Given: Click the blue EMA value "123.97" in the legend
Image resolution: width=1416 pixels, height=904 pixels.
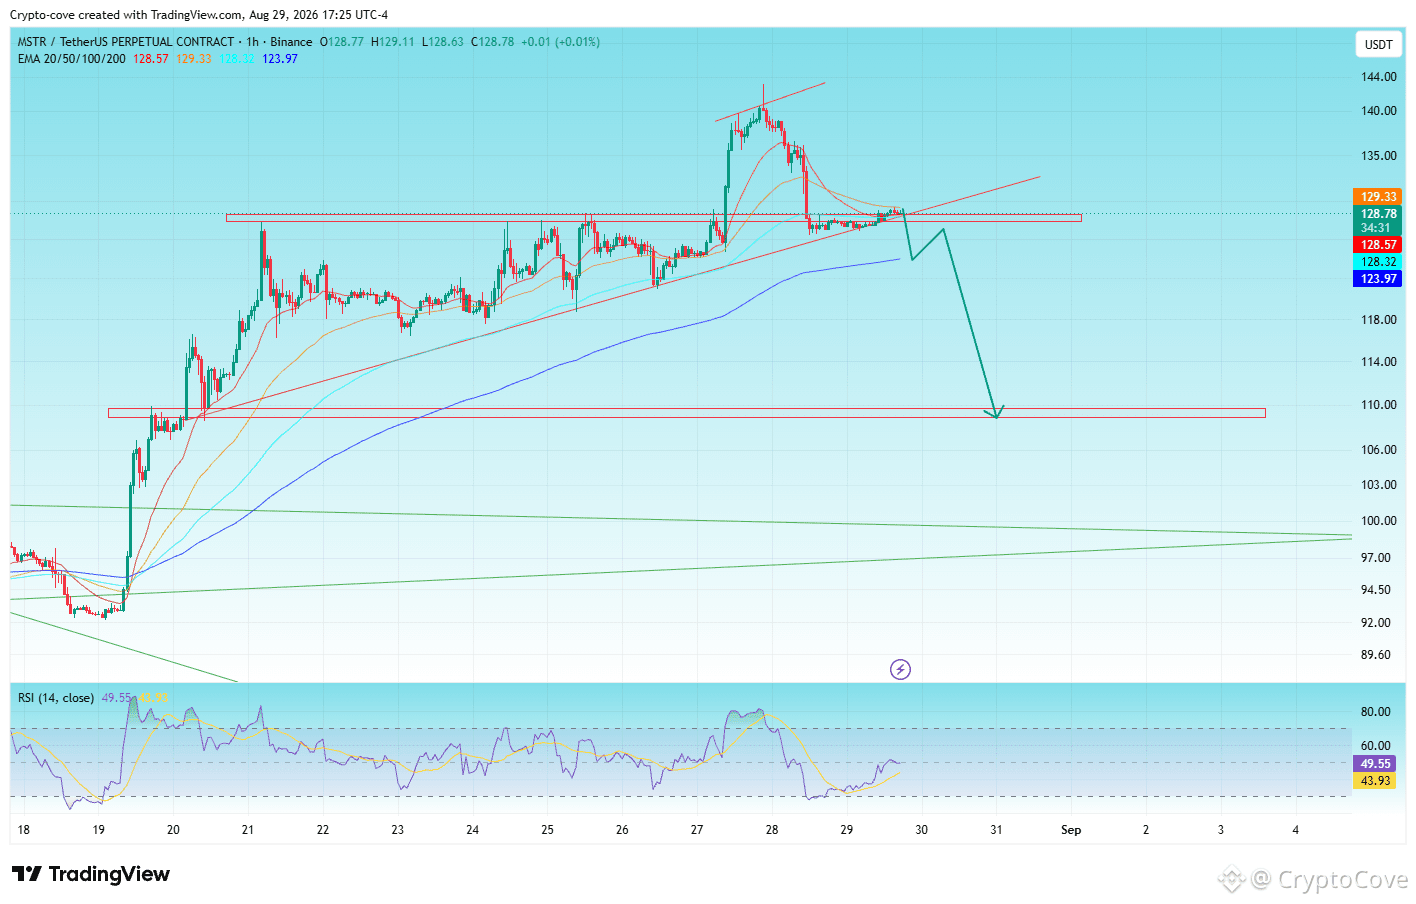Looking at the screenshot, I should coord(280,59).
